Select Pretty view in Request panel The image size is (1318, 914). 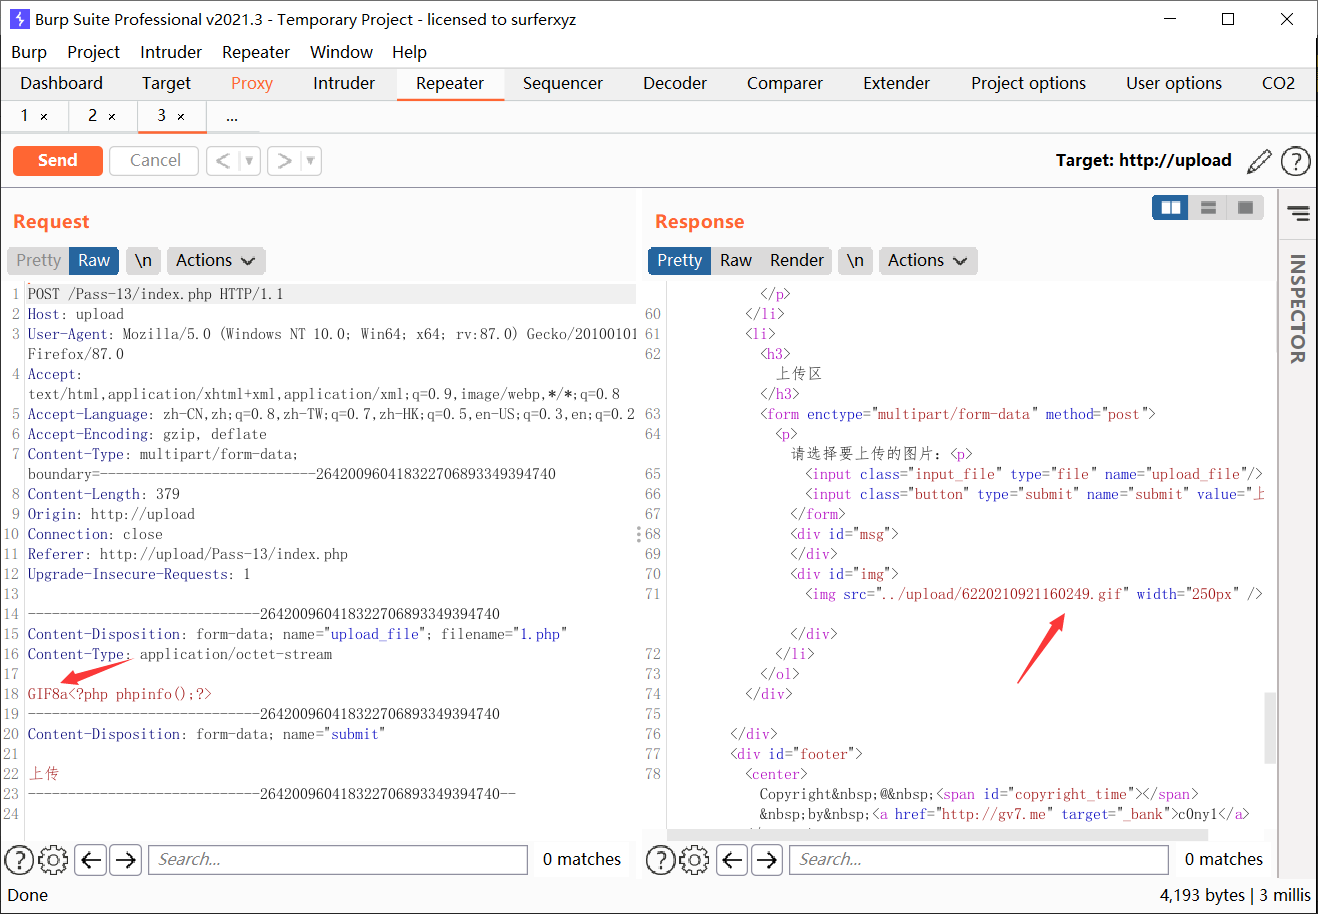point(38,260)
